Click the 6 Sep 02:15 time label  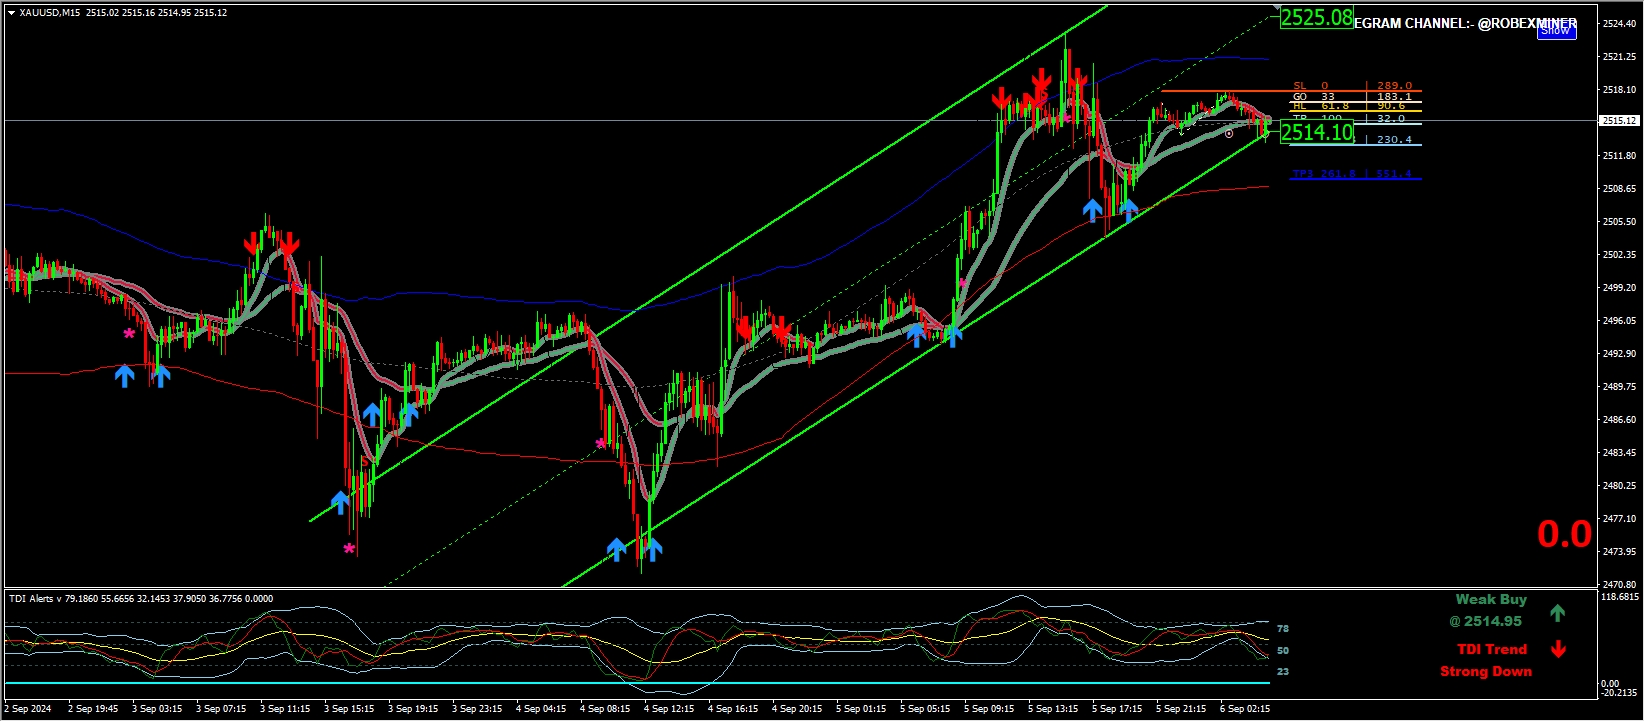click(x=1245, y=709)
